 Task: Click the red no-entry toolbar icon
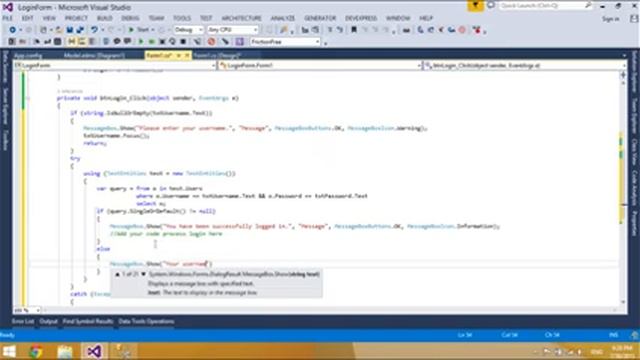click(x=211, y=42)
